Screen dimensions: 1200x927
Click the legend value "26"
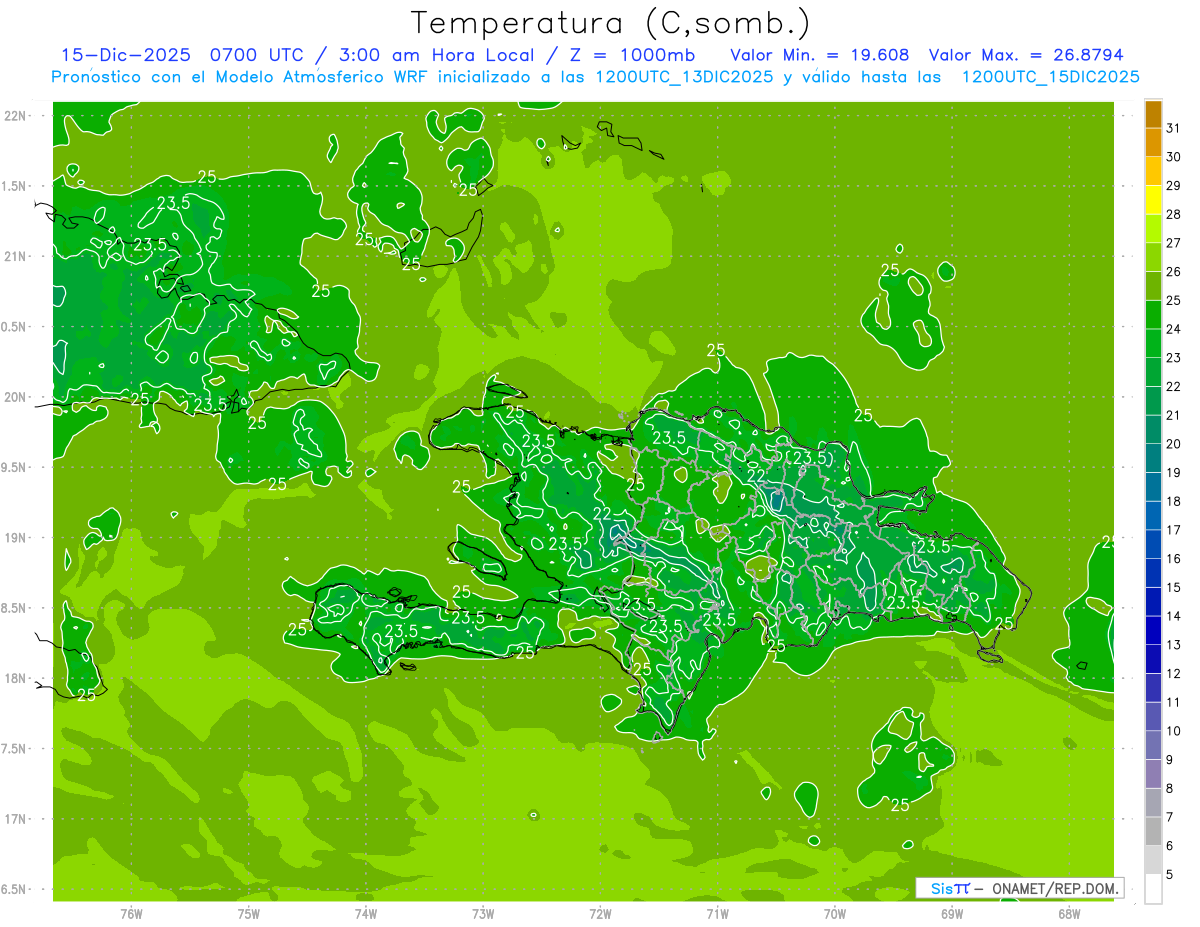click(x=1173, y=272)
